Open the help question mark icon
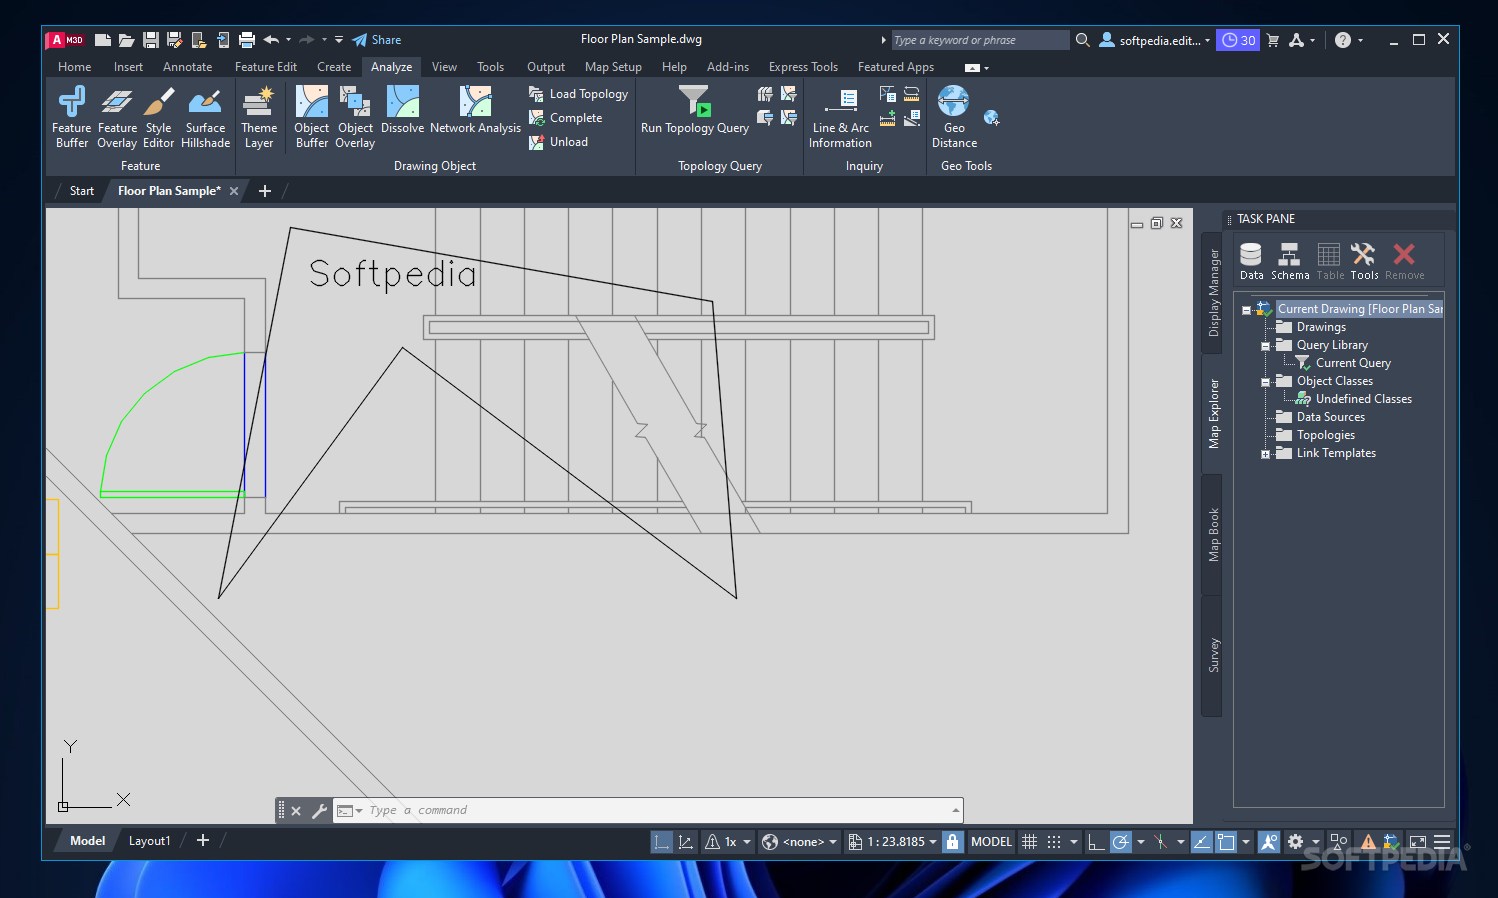This screenshot has width=1498, height=898. pos(1343,40)
